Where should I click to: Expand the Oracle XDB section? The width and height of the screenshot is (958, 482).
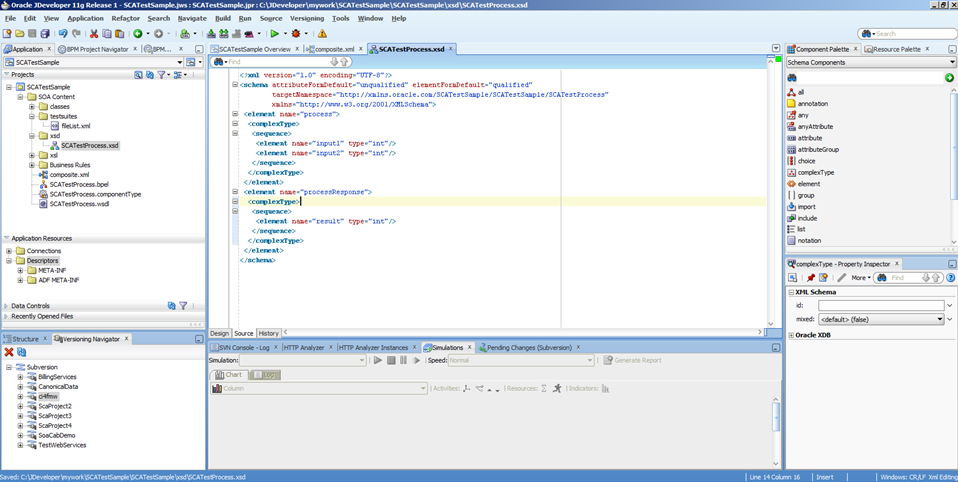coord(791,335)
